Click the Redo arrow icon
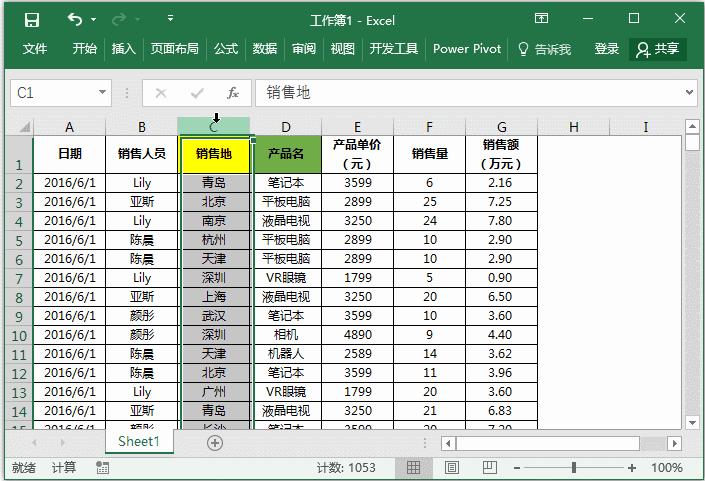The image size is (705, 481). pyautogui.click(x=119, y=19)
